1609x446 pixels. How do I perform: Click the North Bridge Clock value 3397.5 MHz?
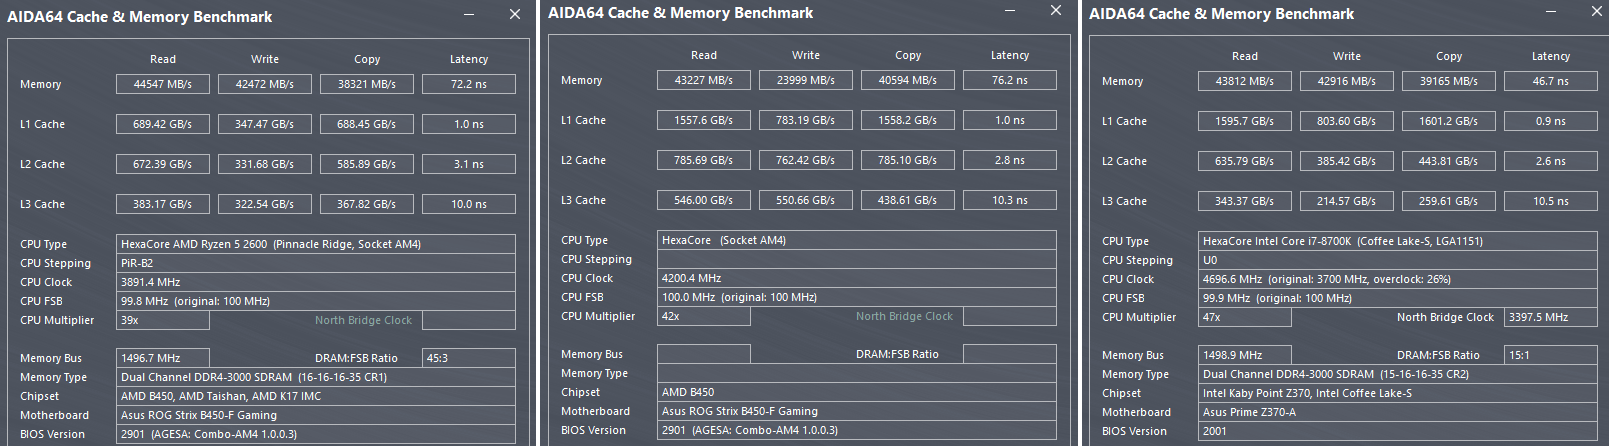coord(1550,317)
